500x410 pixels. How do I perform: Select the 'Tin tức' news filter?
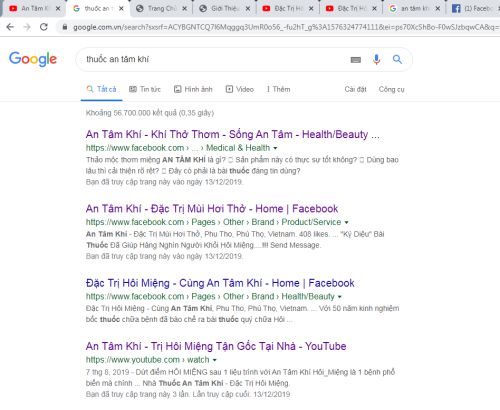click(145, 89)
